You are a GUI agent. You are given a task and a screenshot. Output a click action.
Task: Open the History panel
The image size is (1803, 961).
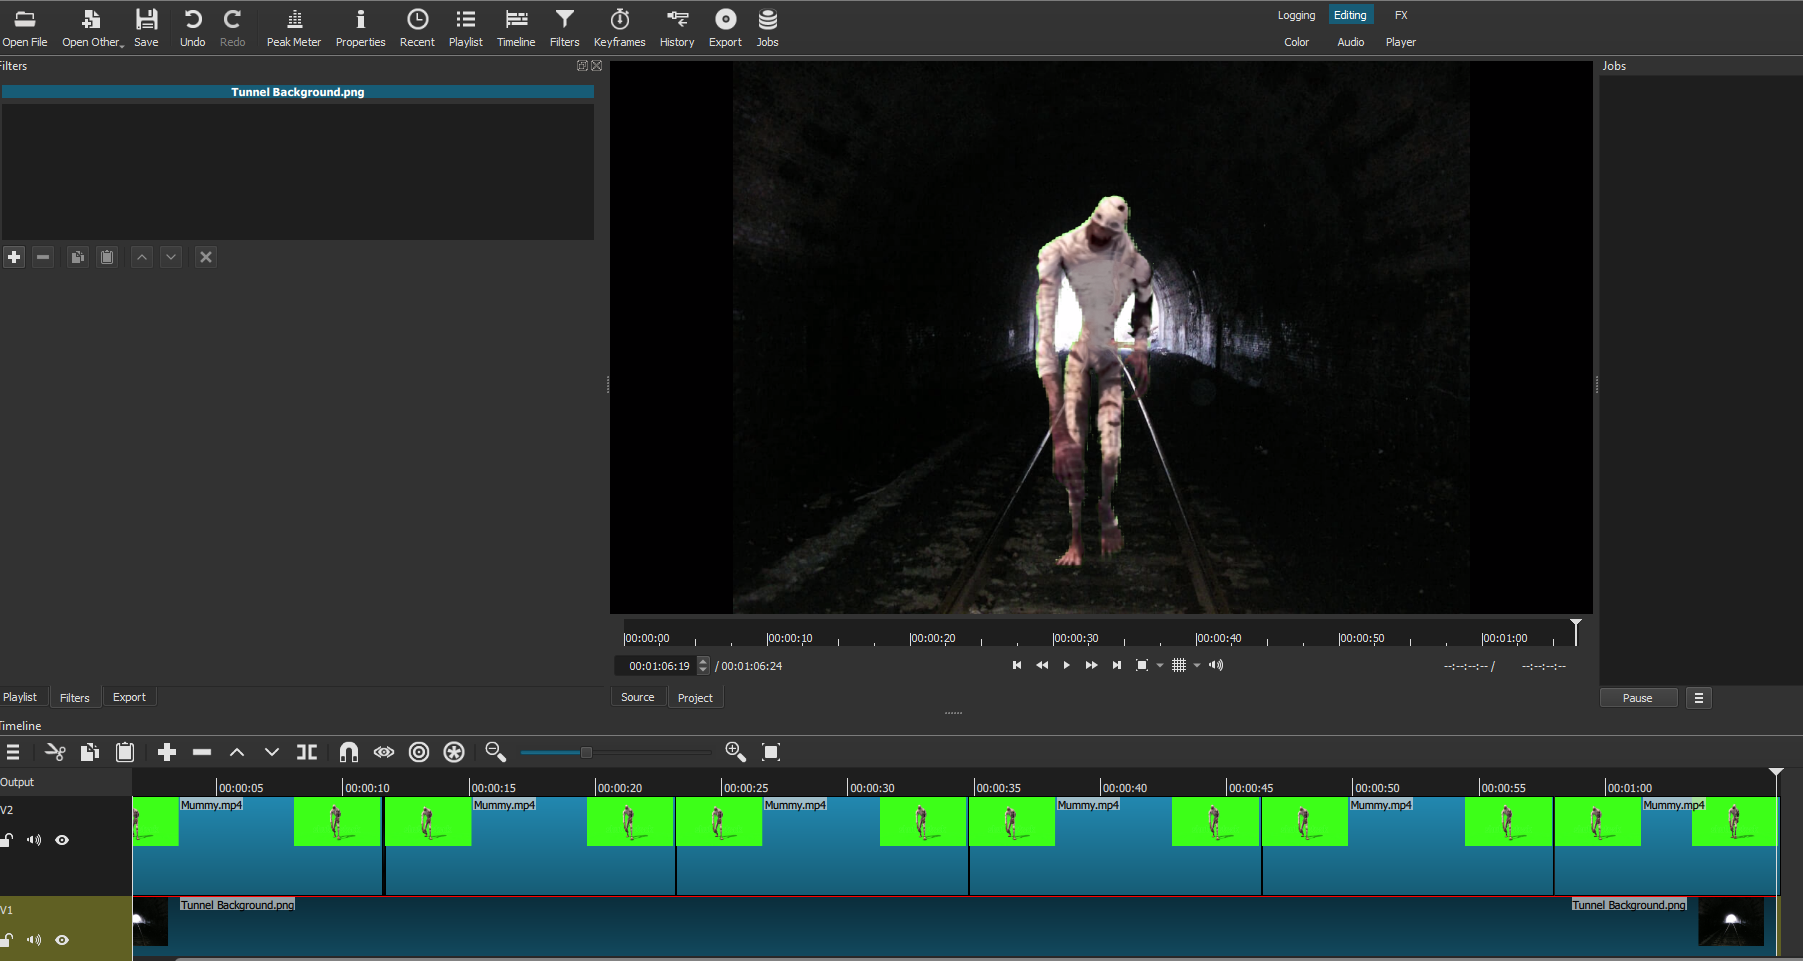[x=676, y=27]
